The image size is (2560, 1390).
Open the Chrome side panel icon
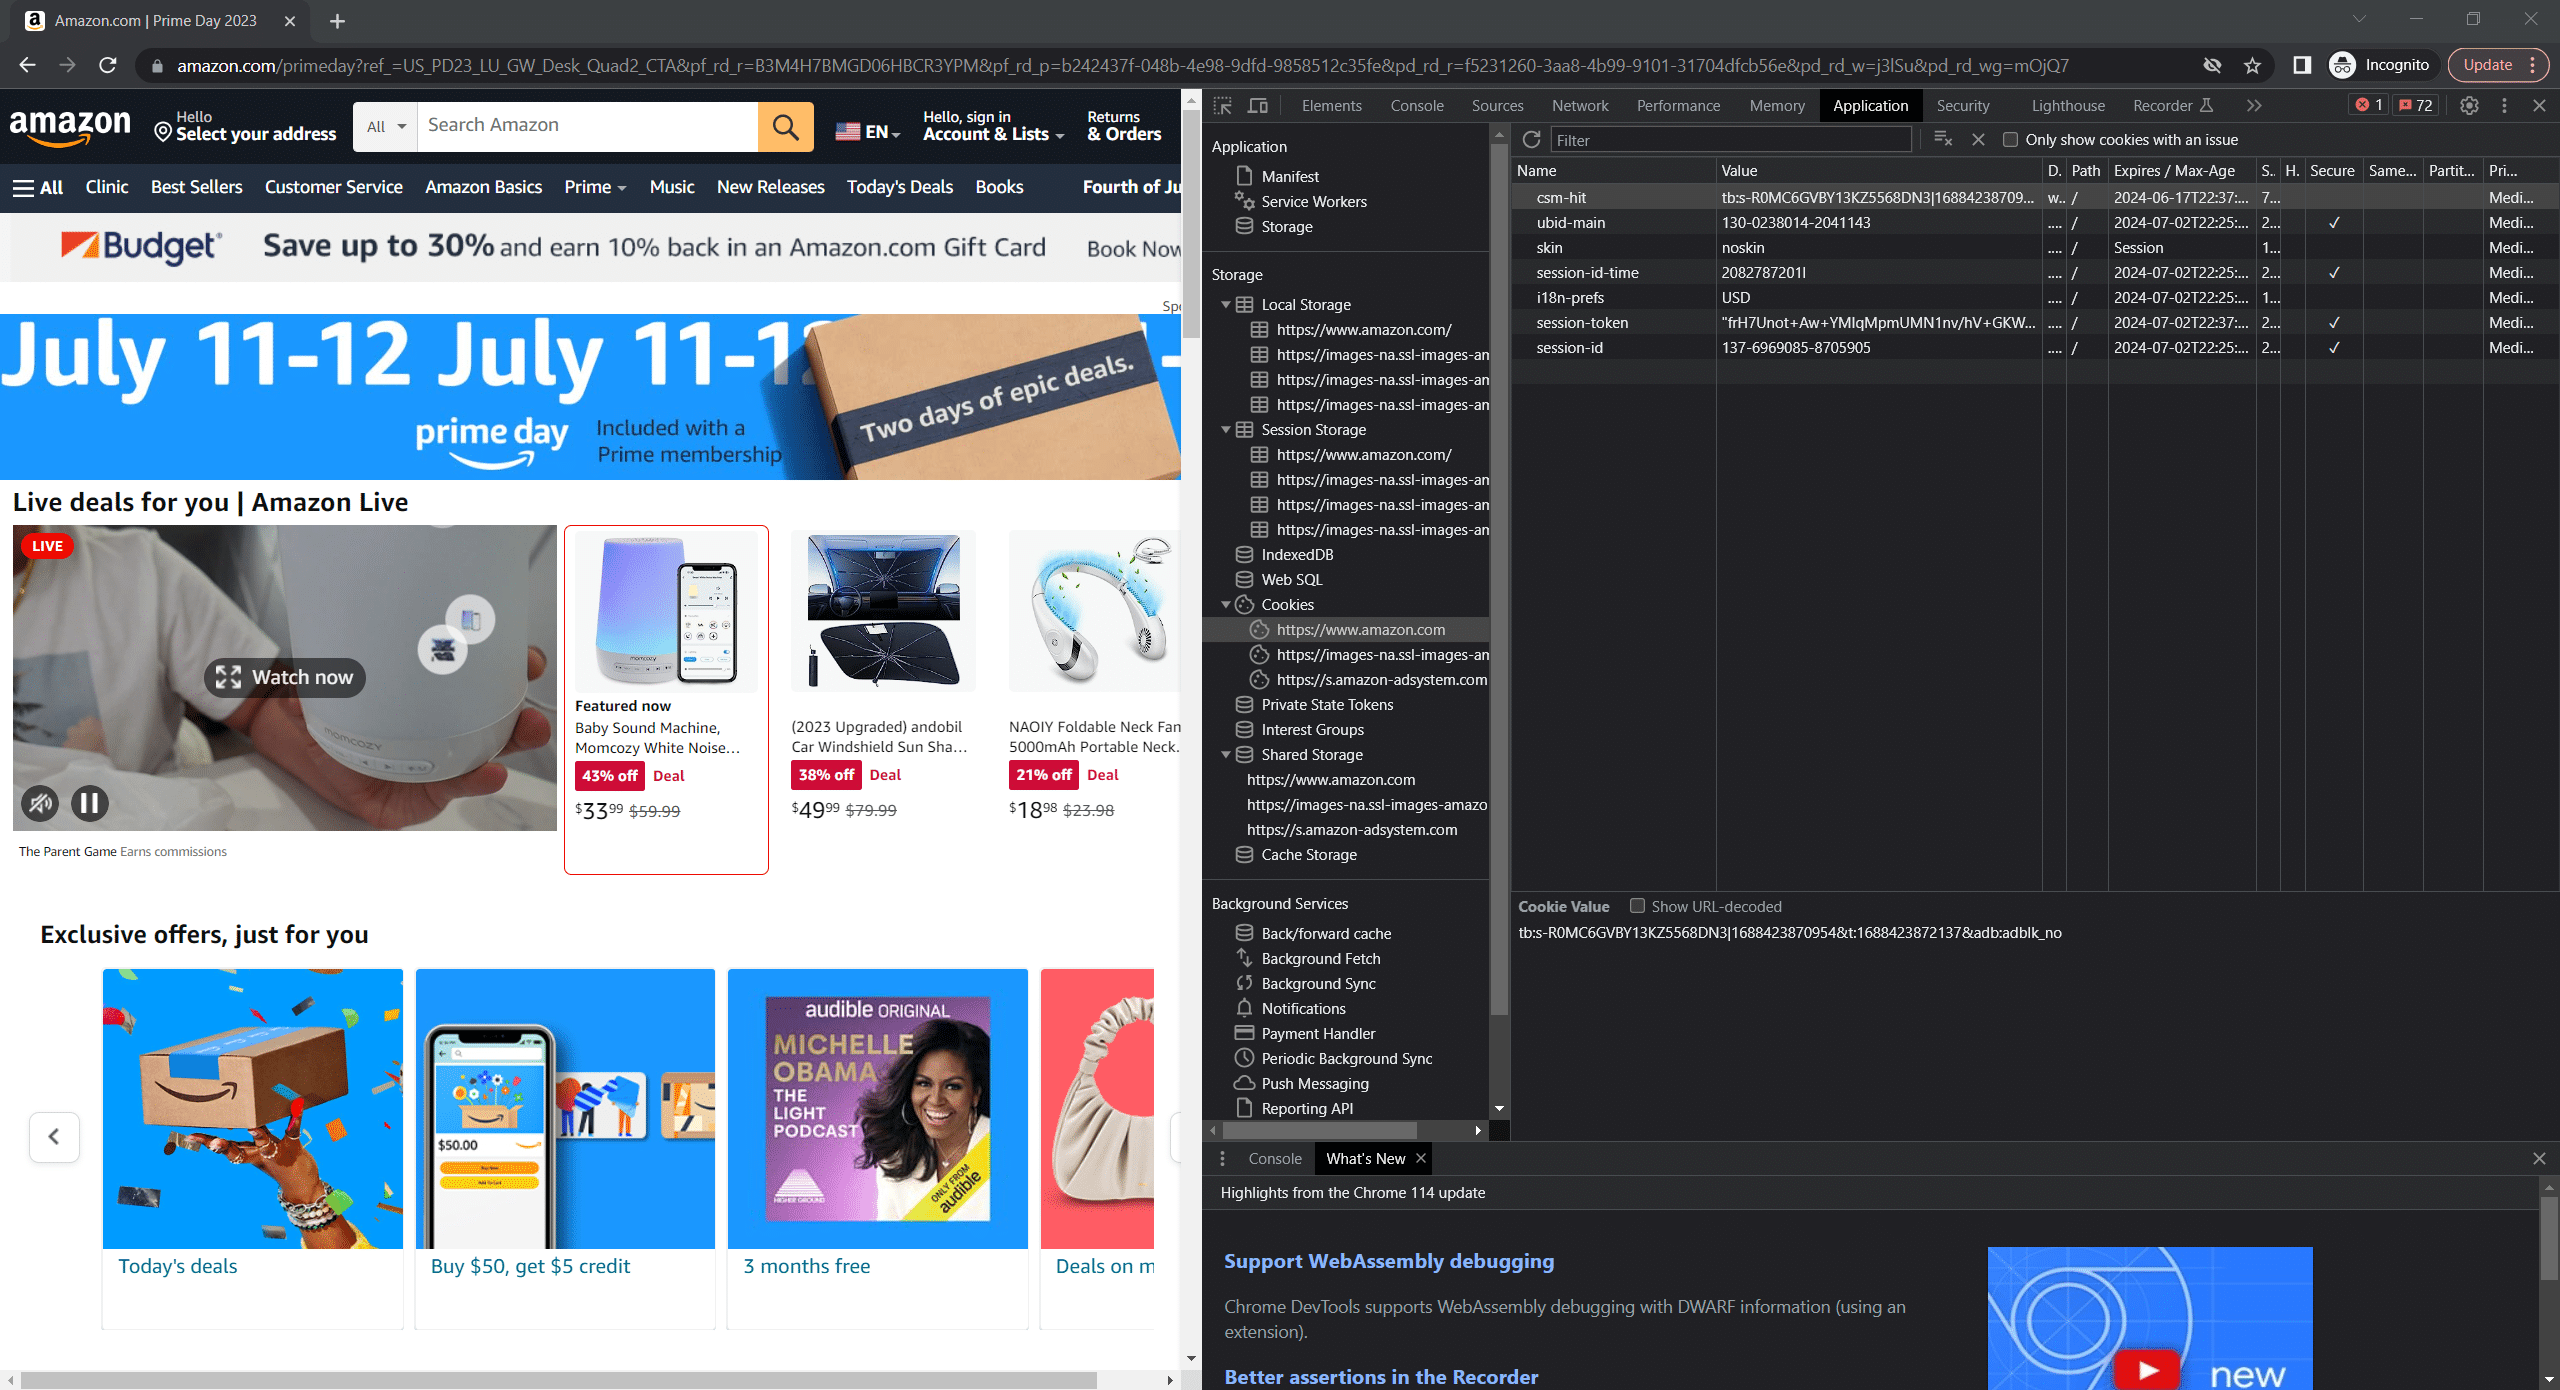pyautogui.click(x=2302, y=65)
